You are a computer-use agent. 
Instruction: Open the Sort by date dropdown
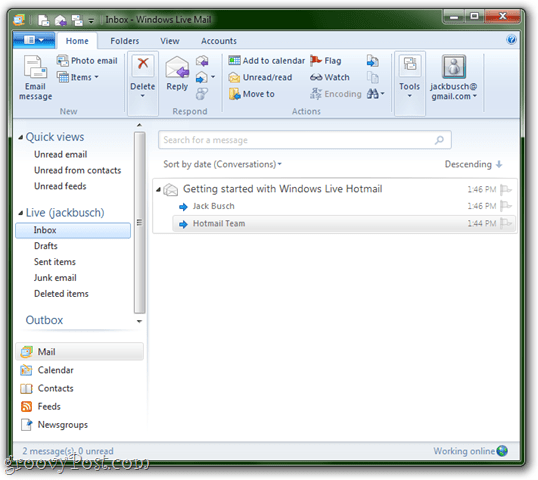[x=222, y=164]
